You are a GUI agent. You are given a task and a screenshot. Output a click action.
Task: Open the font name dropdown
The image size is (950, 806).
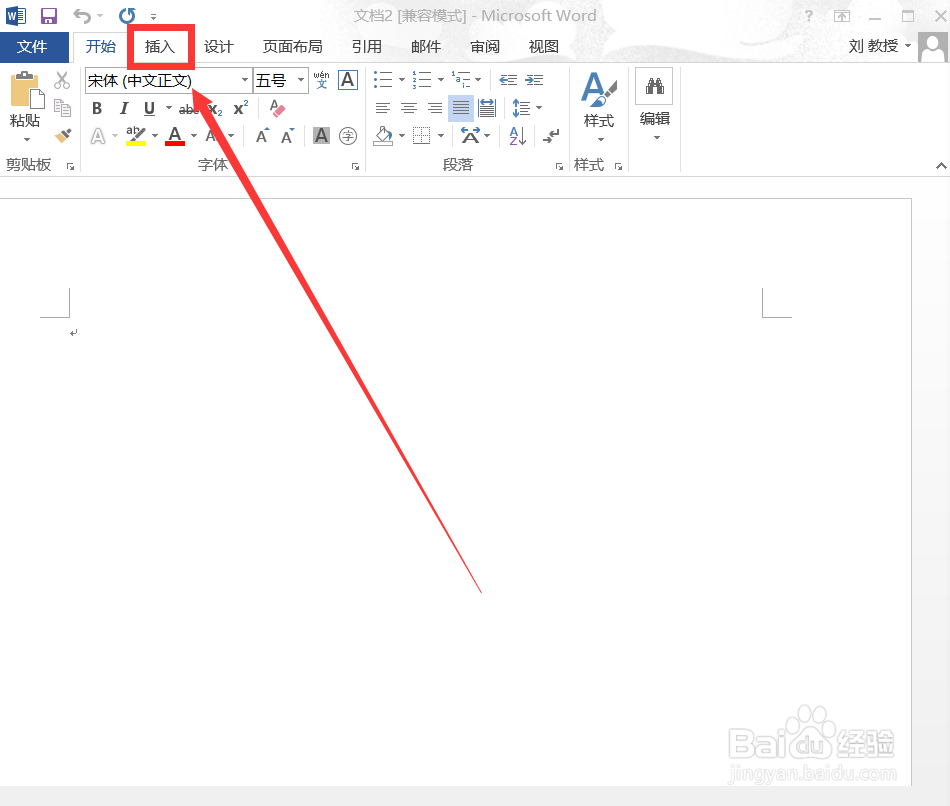click(246, 80)
